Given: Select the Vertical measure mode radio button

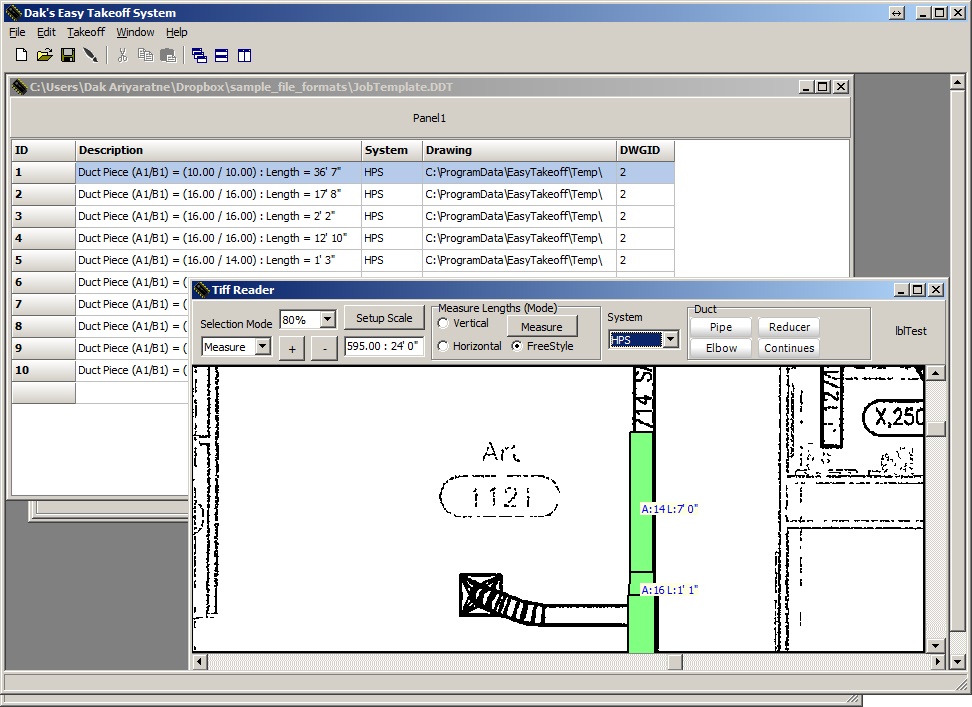Looking at the screenshot, I should [x=444, y=323].
